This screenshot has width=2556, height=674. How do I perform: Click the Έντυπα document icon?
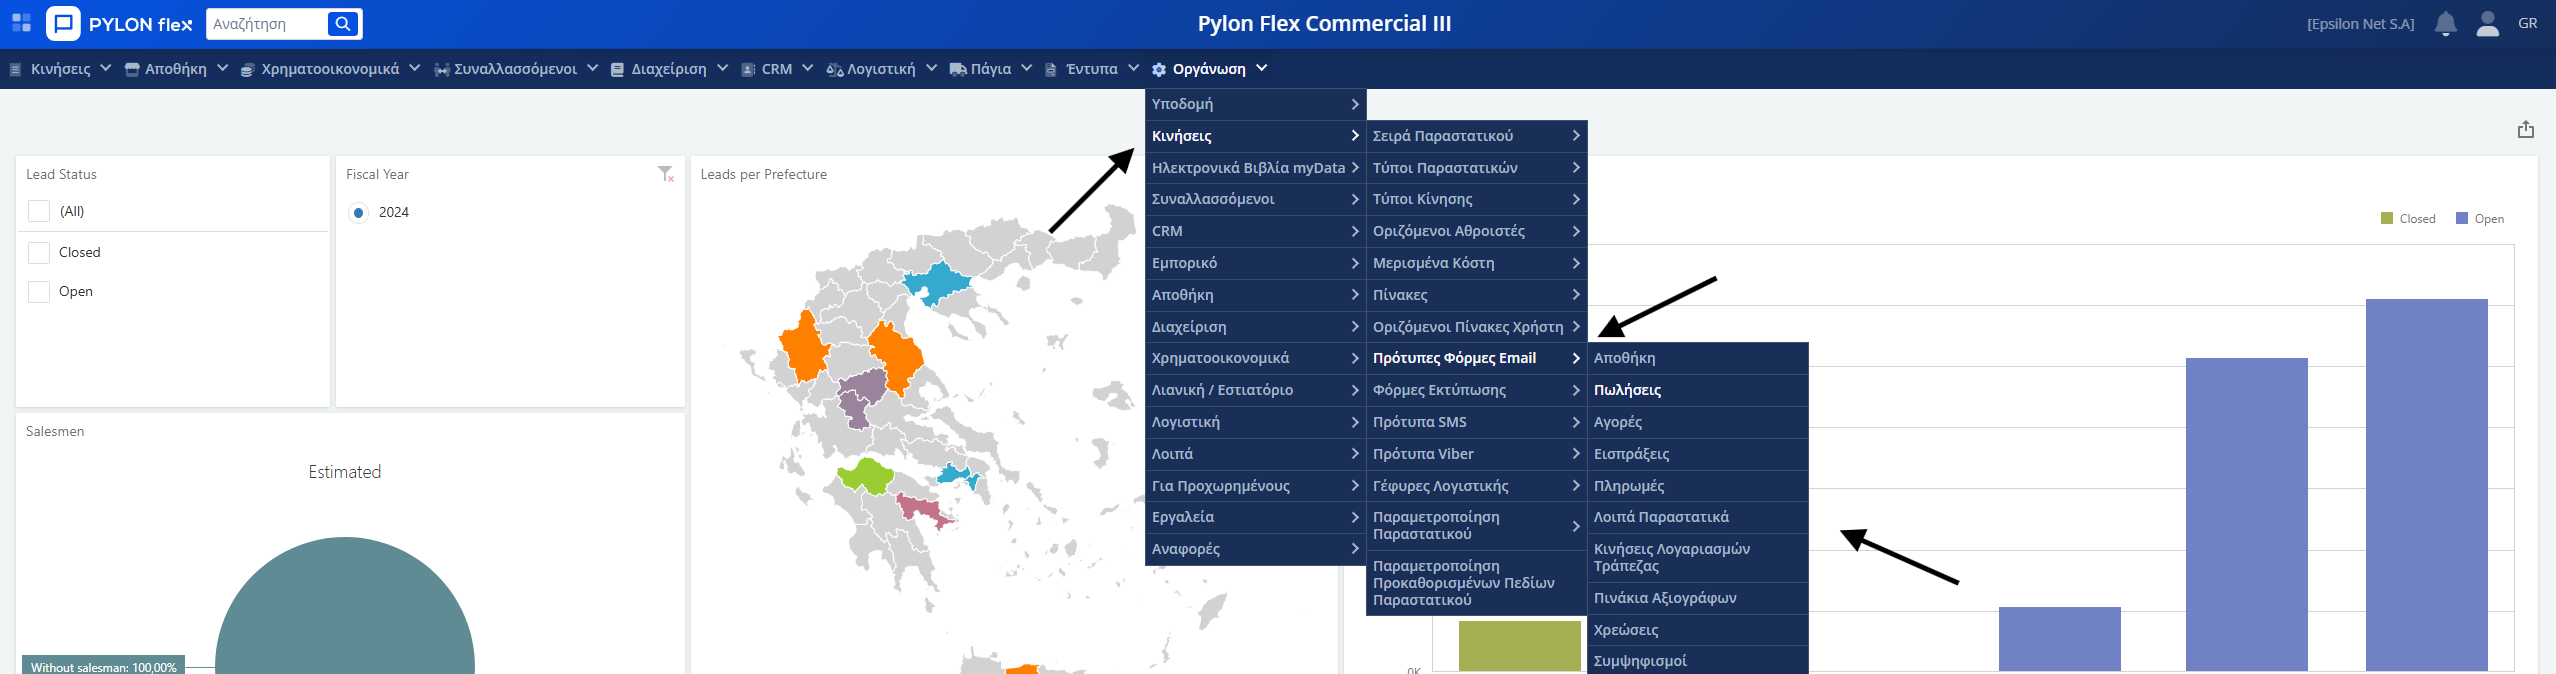pos(1050,69)
